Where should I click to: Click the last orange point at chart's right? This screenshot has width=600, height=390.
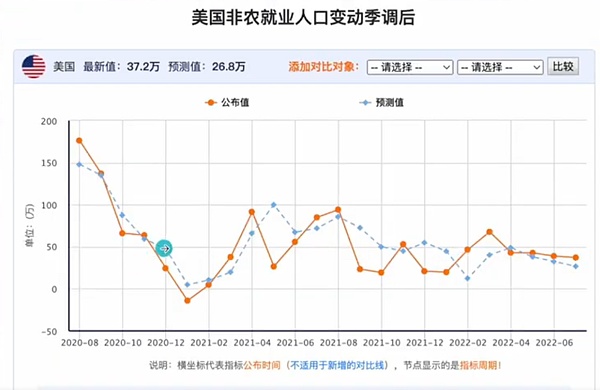576,258
